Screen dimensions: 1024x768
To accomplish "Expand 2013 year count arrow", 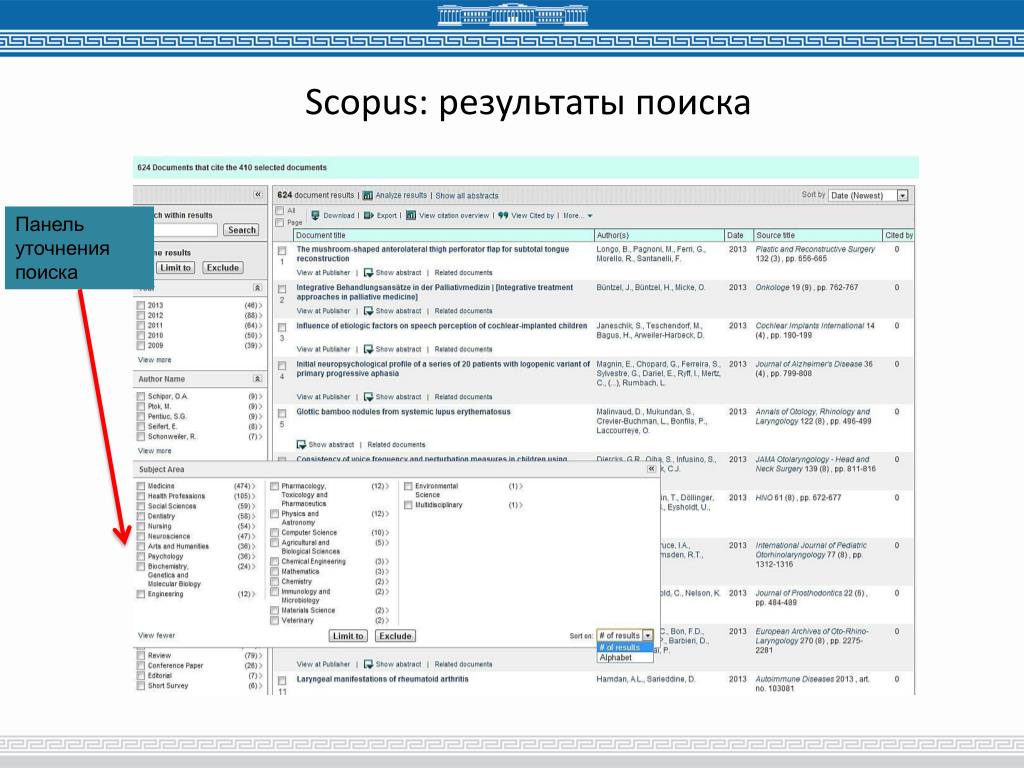I will [261, 305].
